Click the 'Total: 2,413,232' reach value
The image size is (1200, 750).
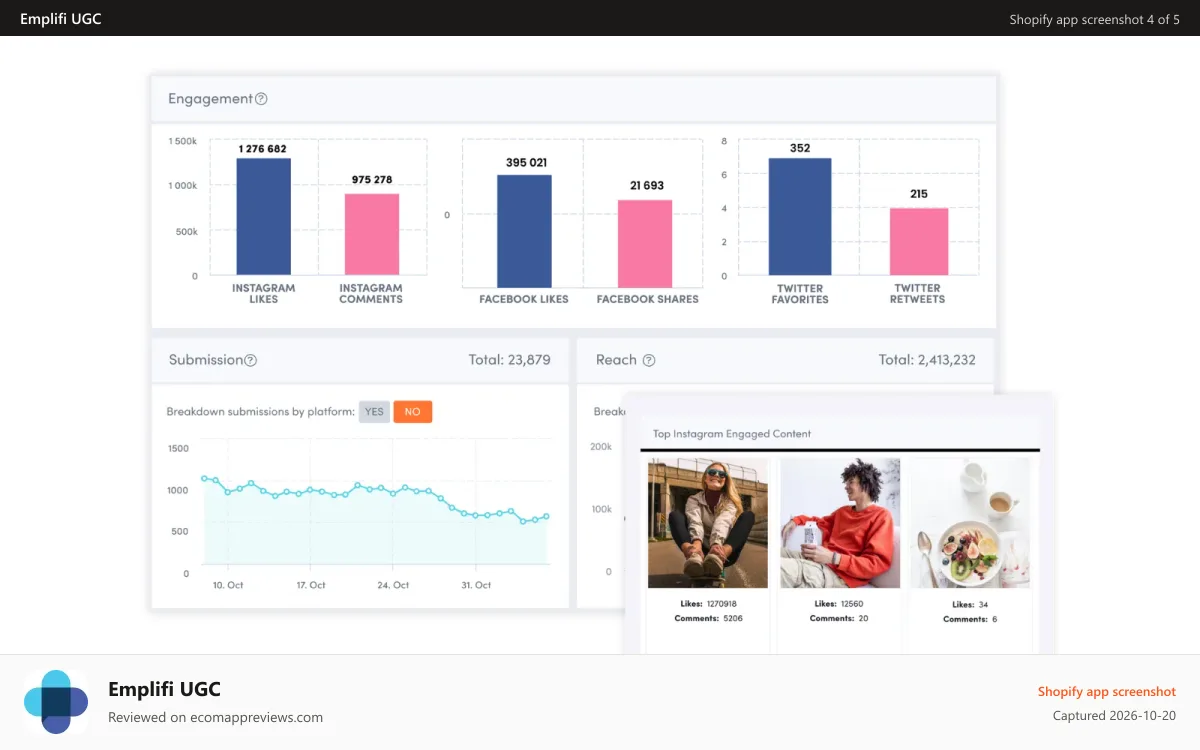[927, 360]
